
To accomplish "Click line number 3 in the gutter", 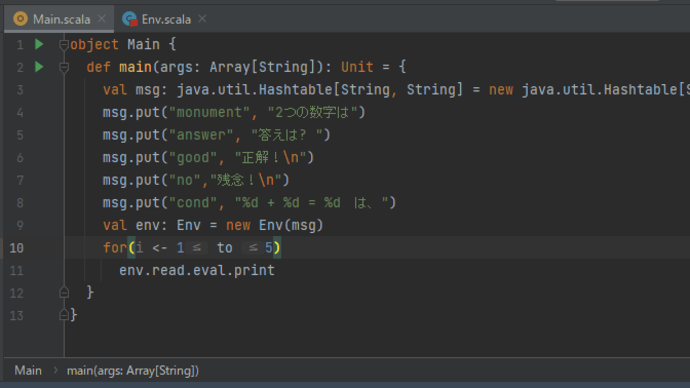I will [20, 90].
